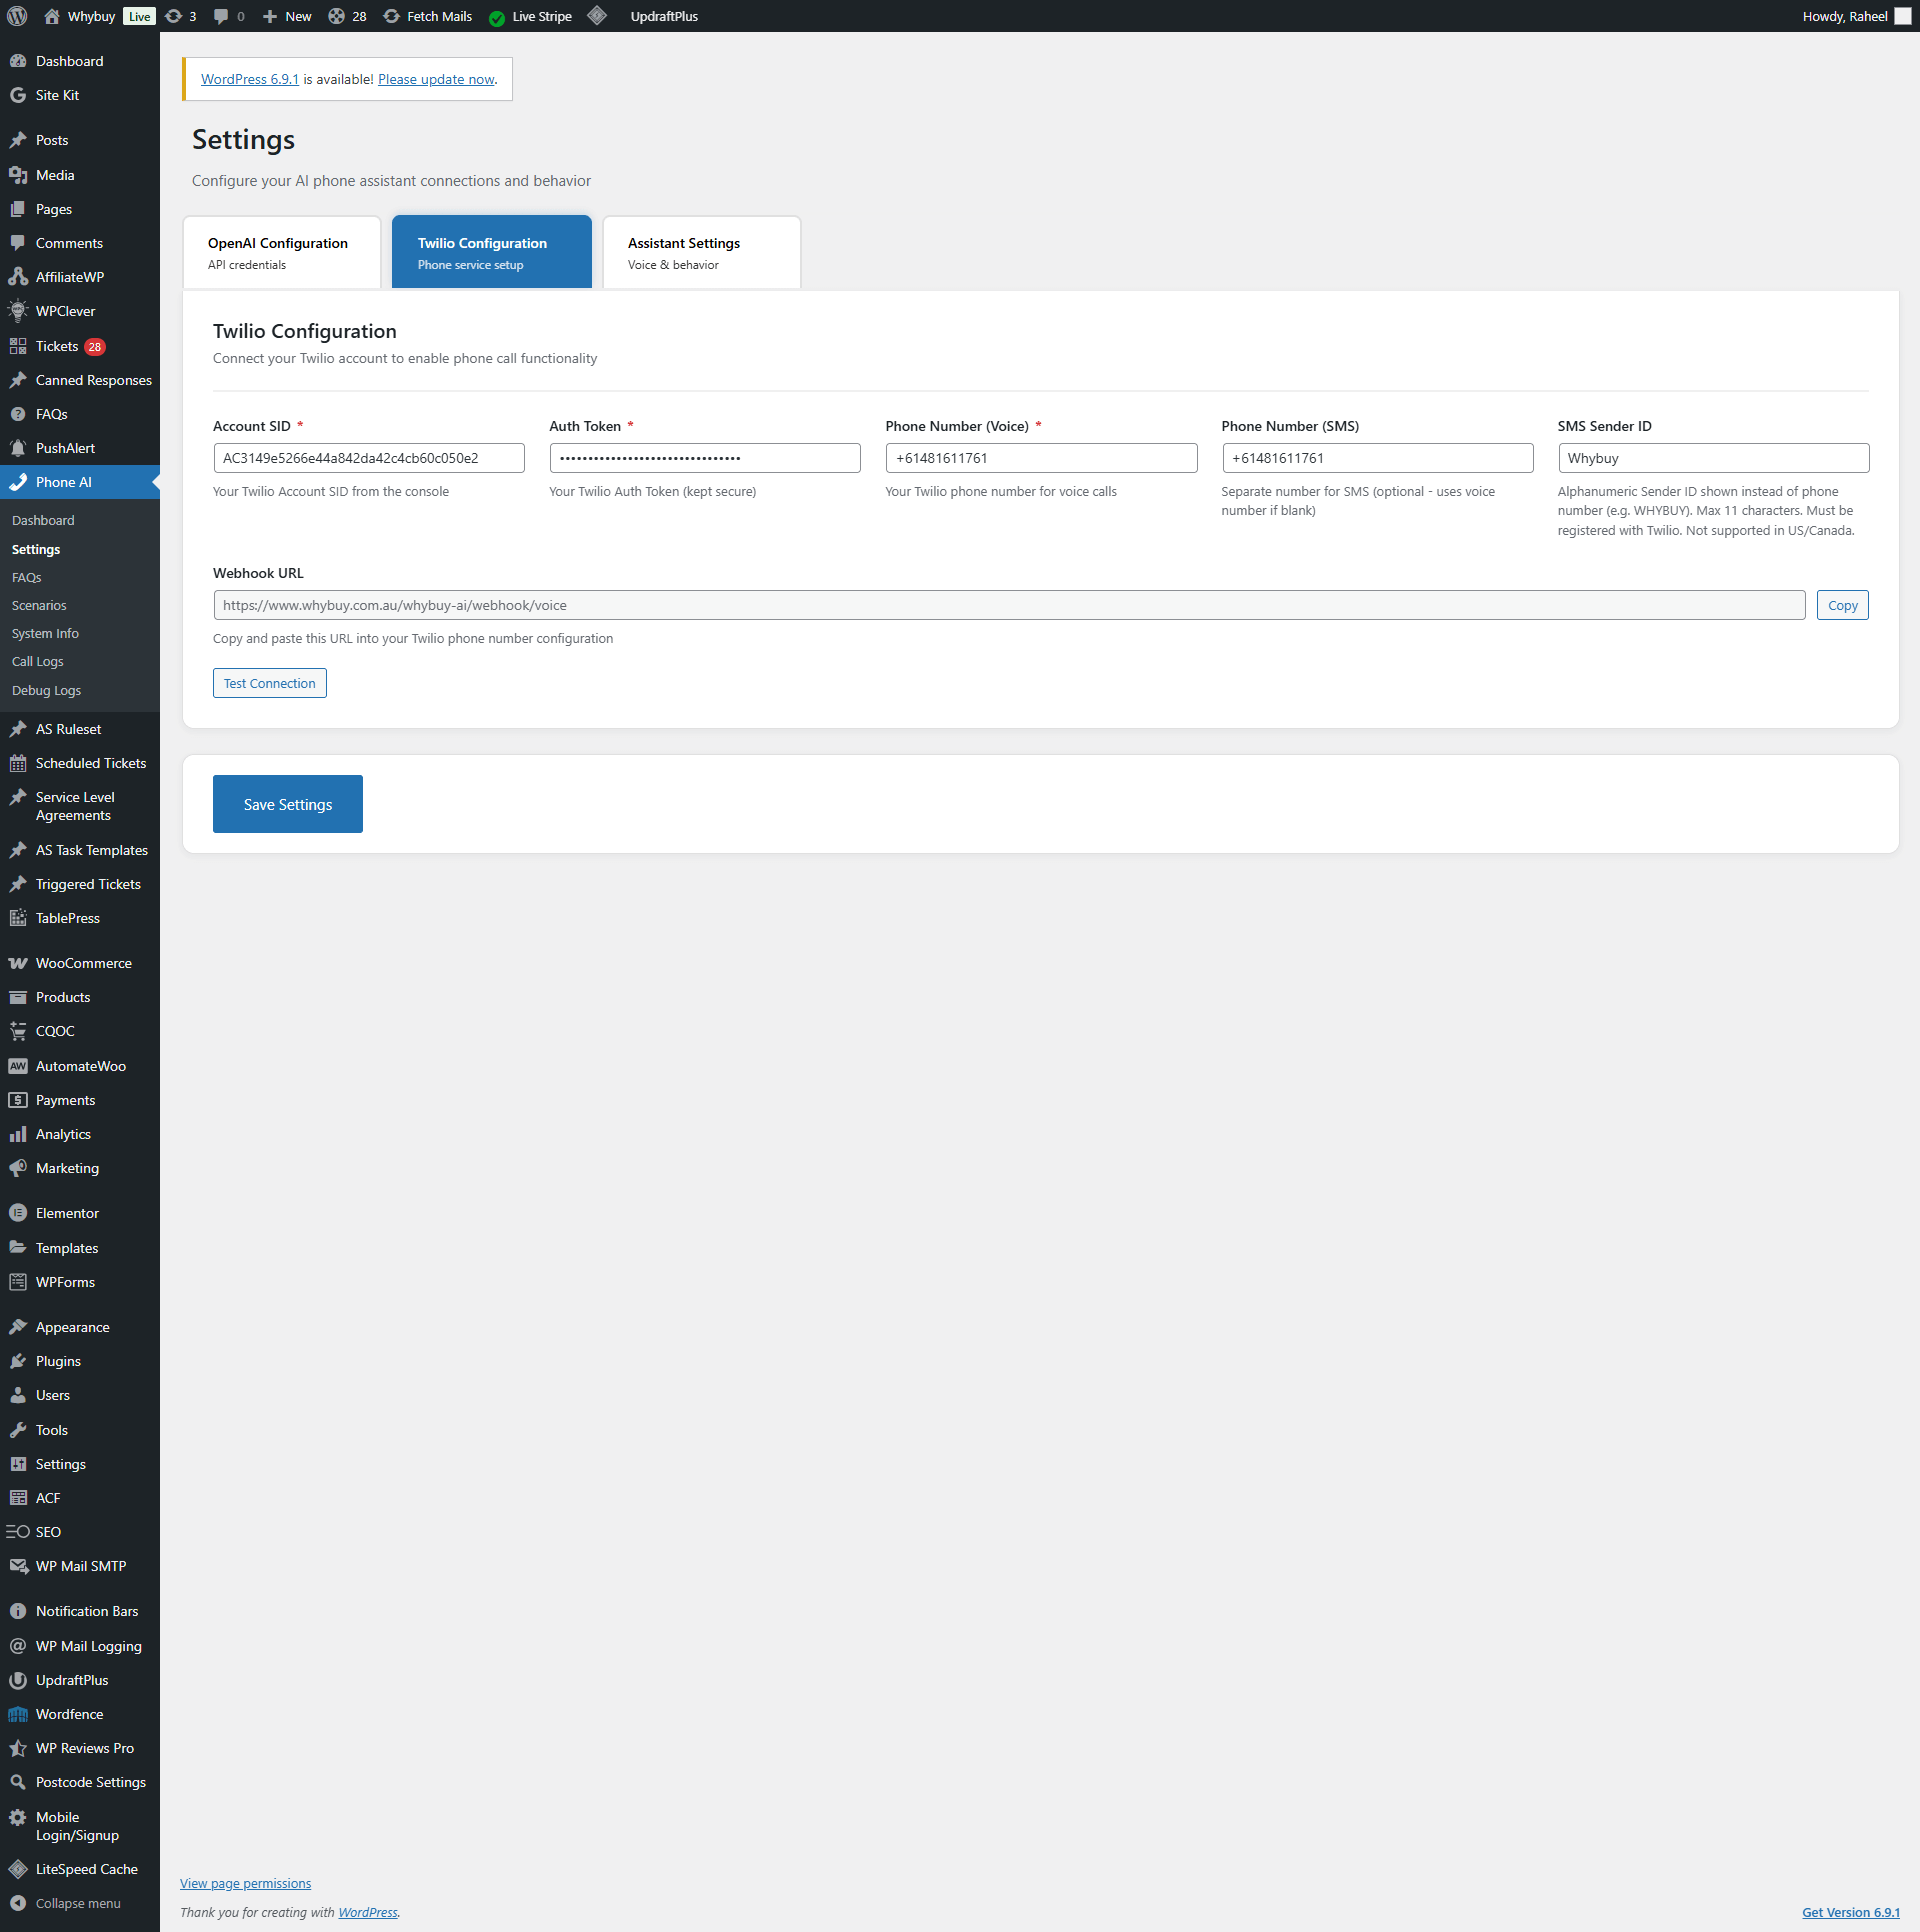
Task: Click the Save Settings button
Action: 287,804
